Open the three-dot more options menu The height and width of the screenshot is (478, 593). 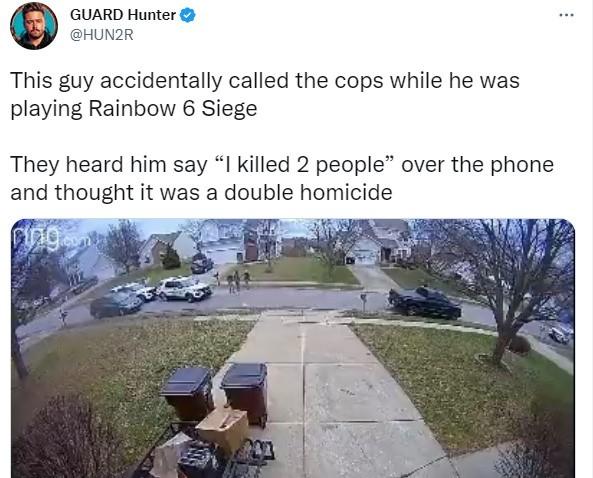(567, 15)
